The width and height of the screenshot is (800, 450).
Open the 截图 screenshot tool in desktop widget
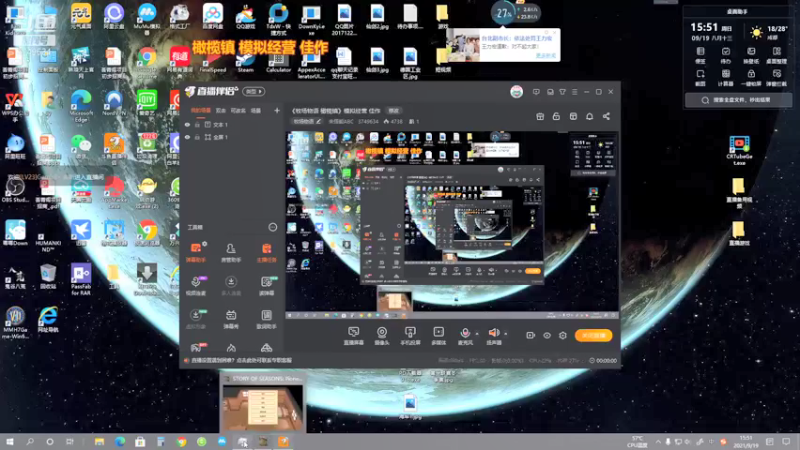click(x=701, y=78)
